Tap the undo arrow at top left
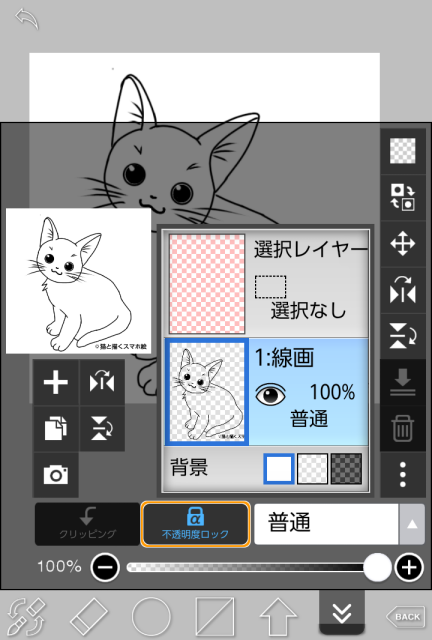 point(27,19)
